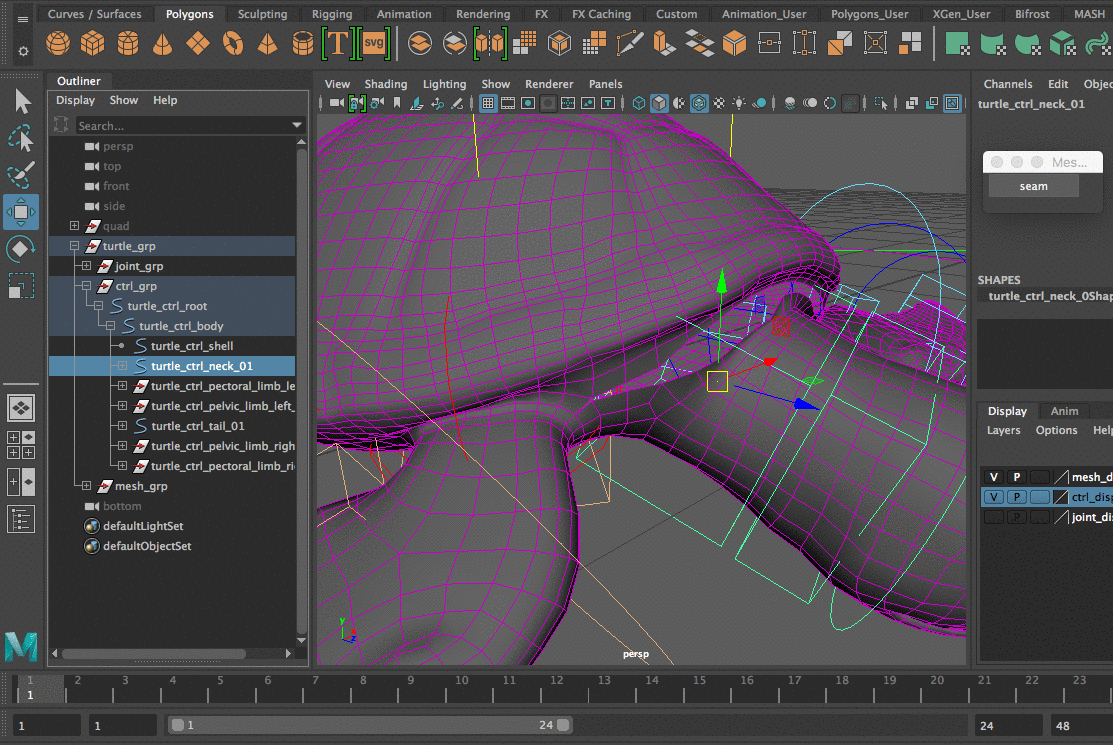The width and height of the screenshot is (1113, 745).
Task: Click the SVG import shelf icon
Action: (374, 43)
